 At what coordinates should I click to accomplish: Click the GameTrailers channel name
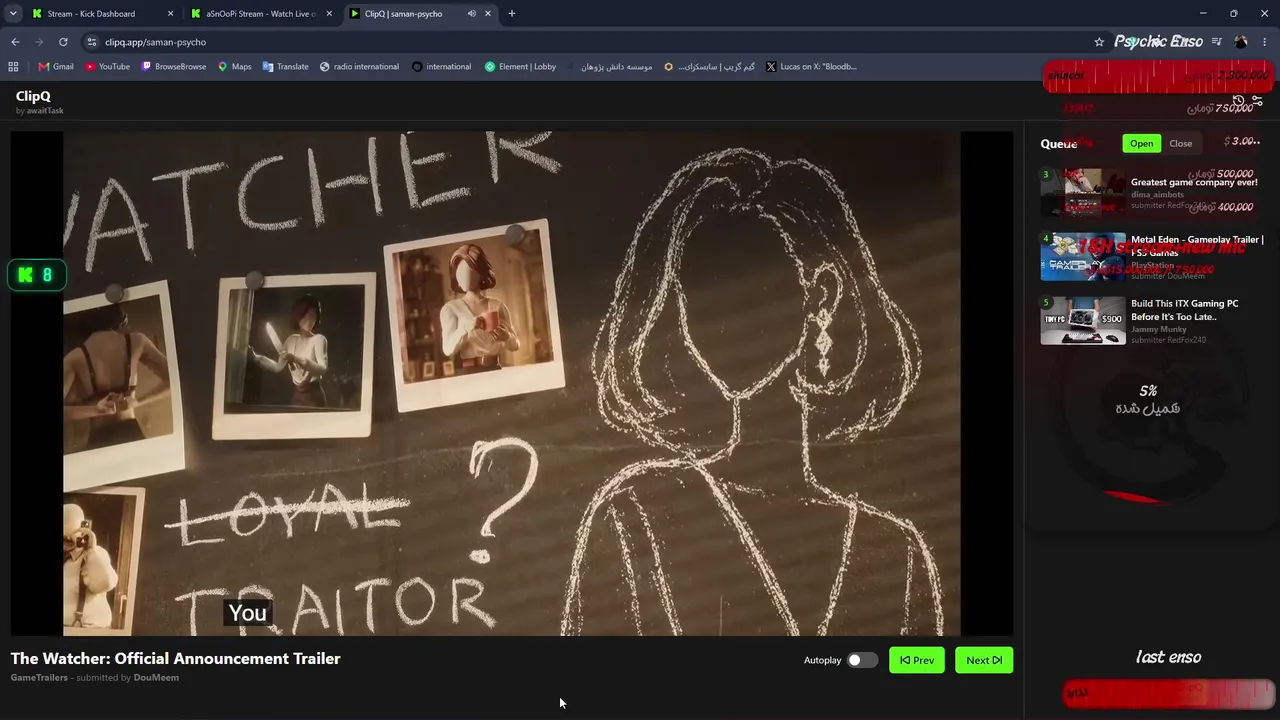click(x=39, y=678)
